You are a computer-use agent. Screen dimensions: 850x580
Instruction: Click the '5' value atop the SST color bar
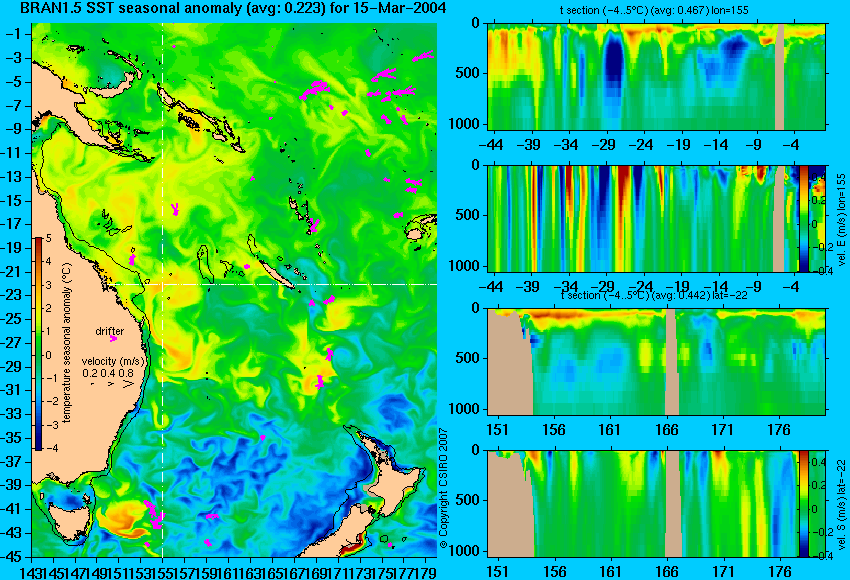tap(48, 238)
